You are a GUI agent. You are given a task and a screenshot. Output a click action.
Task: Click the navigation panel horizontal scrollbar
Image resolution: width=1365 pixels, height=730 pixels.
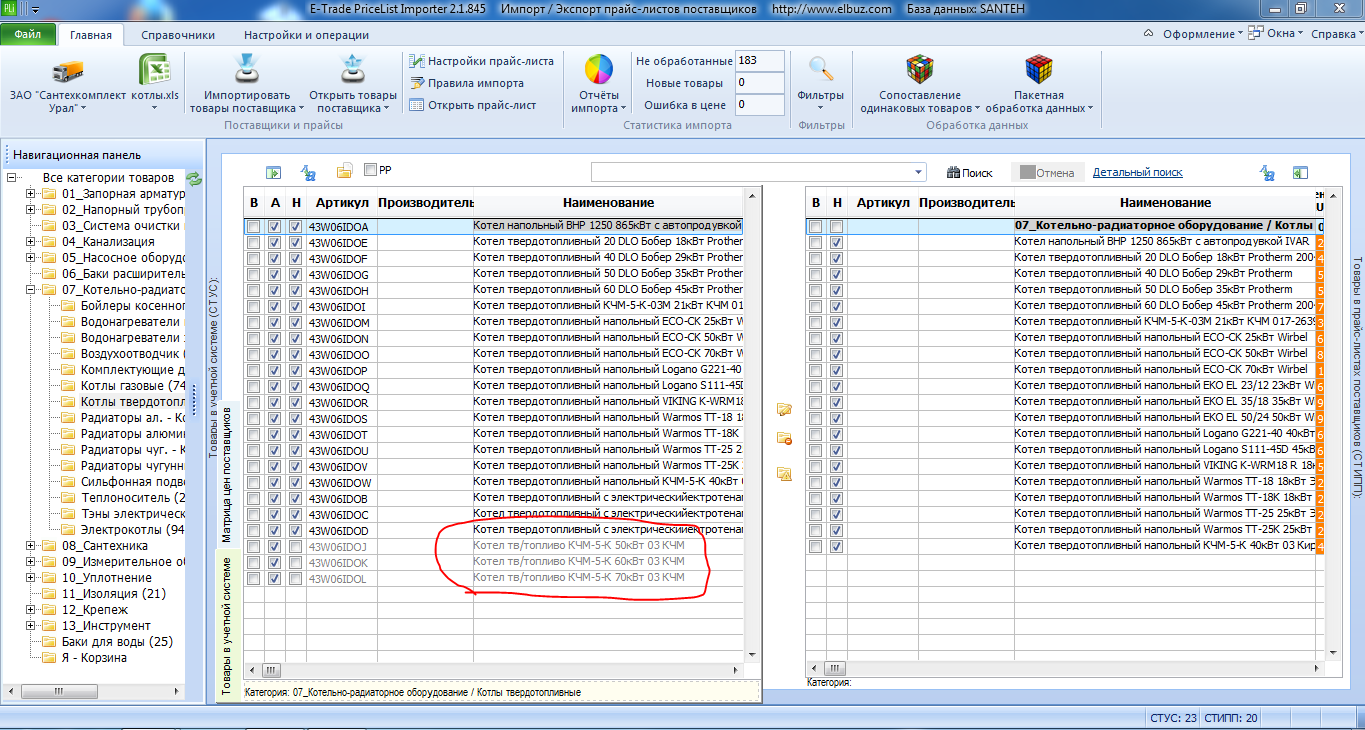coord(95,692)
